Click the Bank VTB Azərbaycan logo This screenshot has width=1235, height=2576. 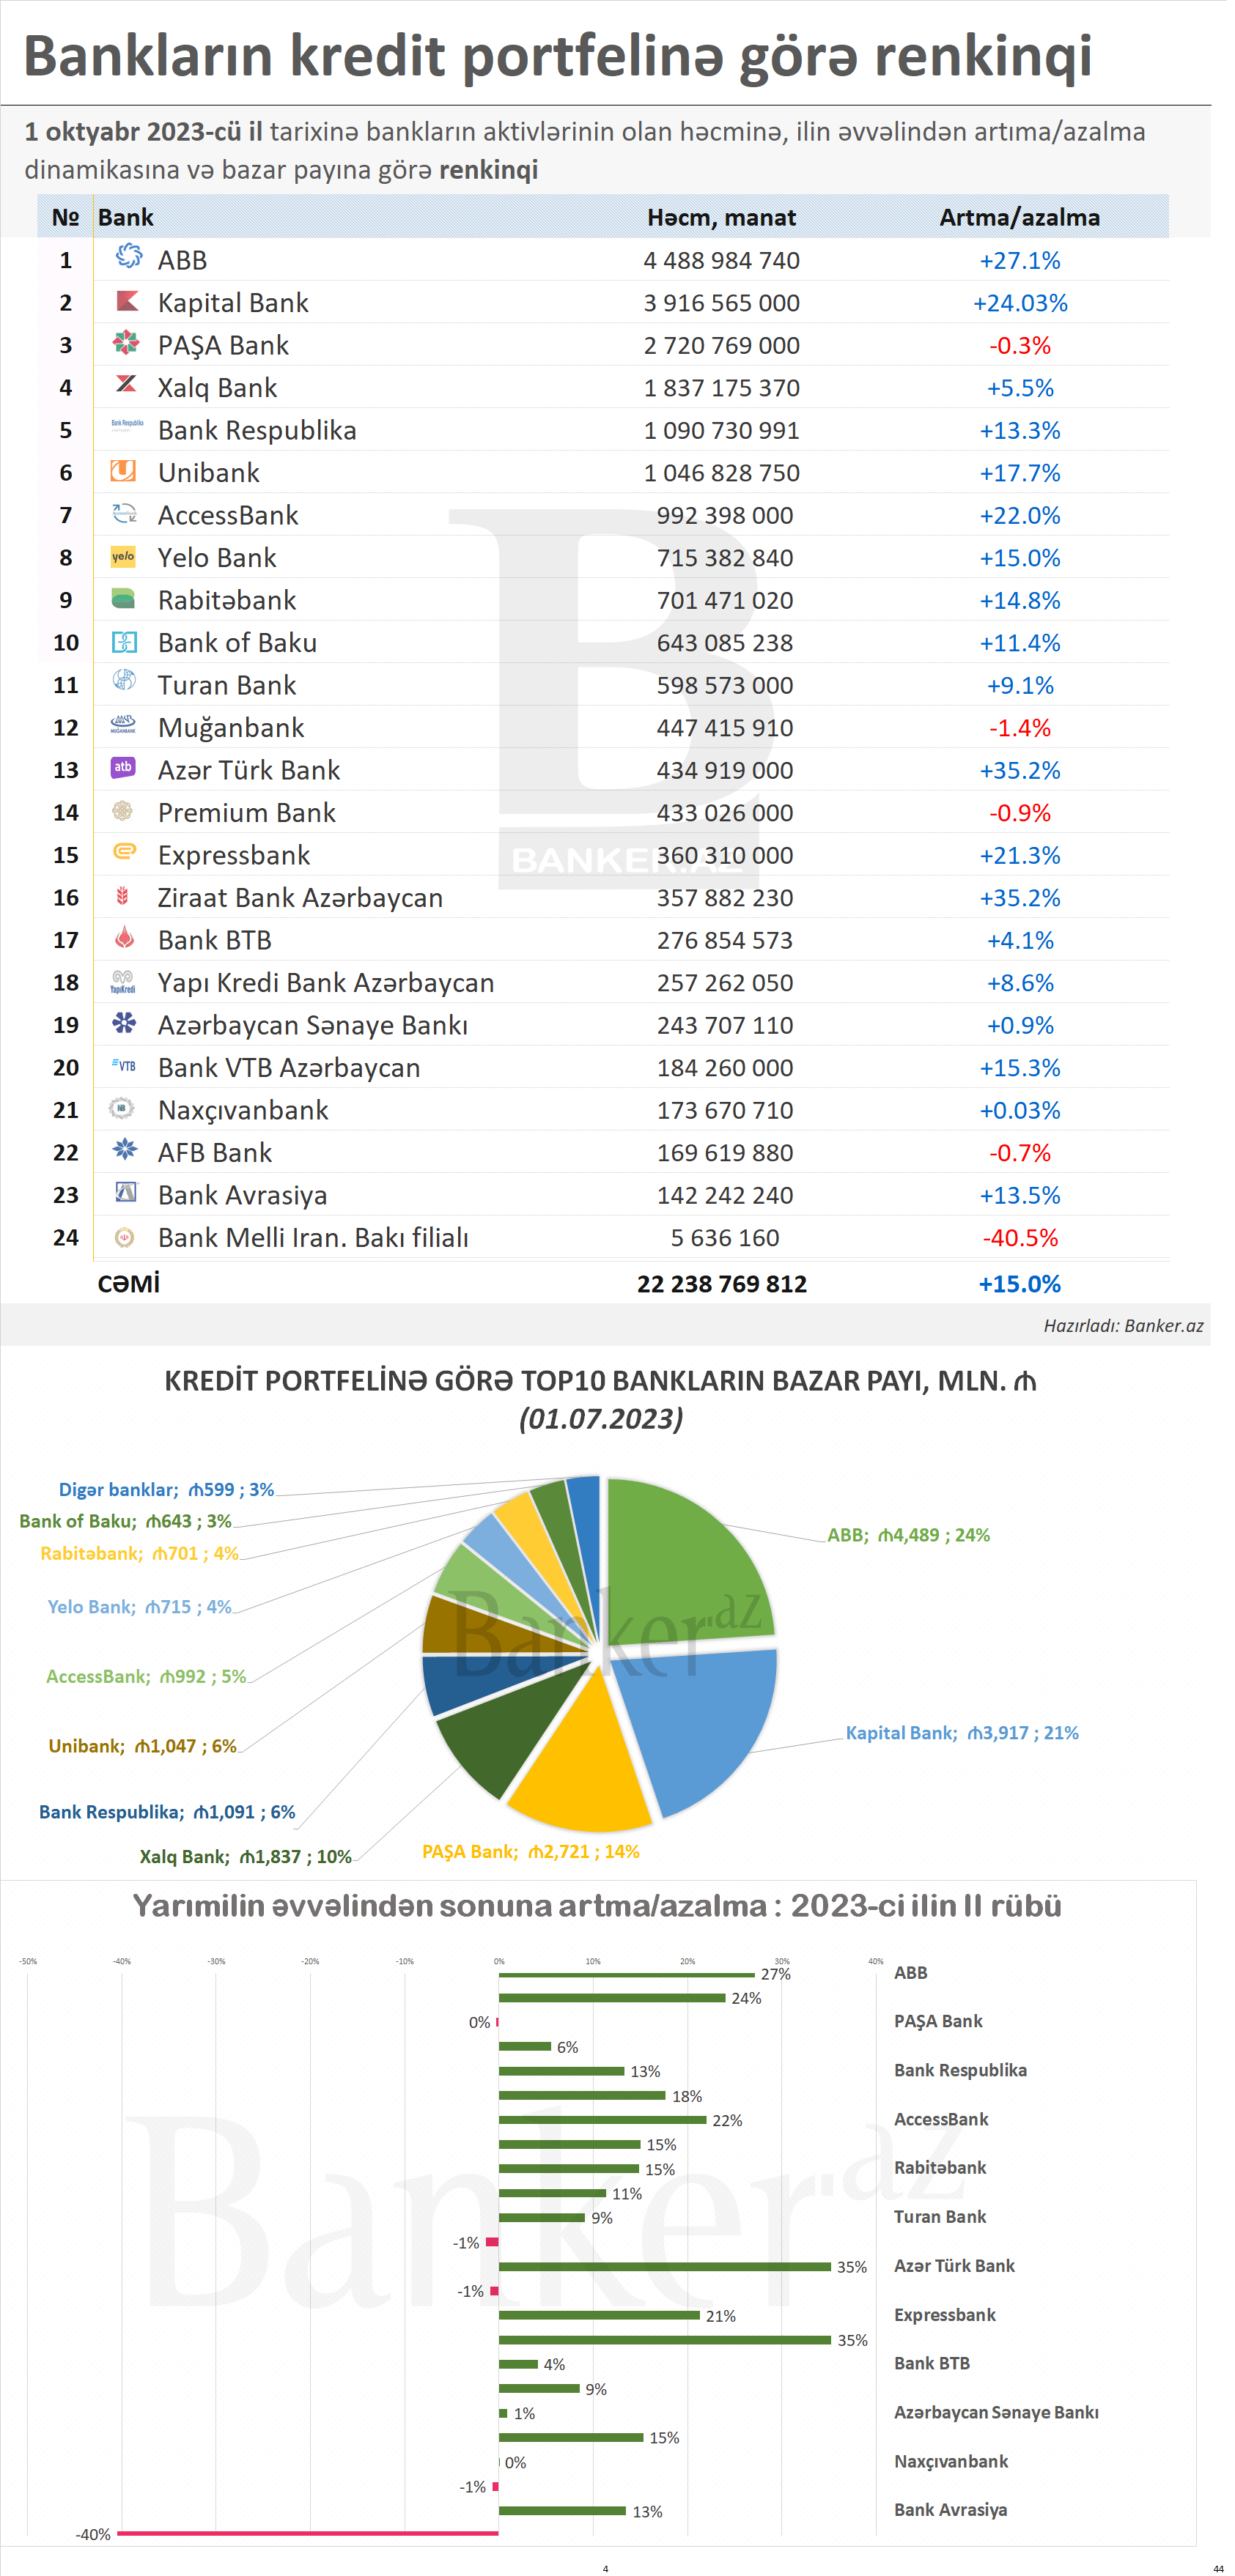124,1066
